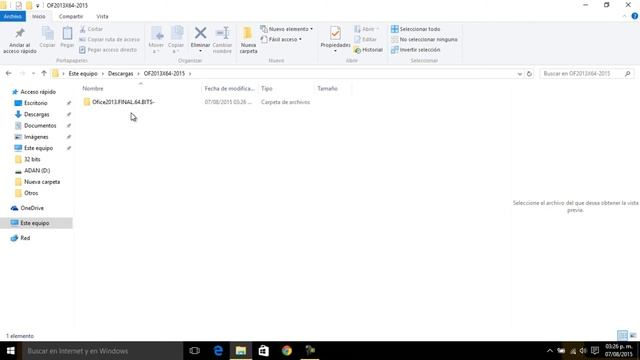
Task: Click Pegar acceso directo
Action: pos(108,50)
